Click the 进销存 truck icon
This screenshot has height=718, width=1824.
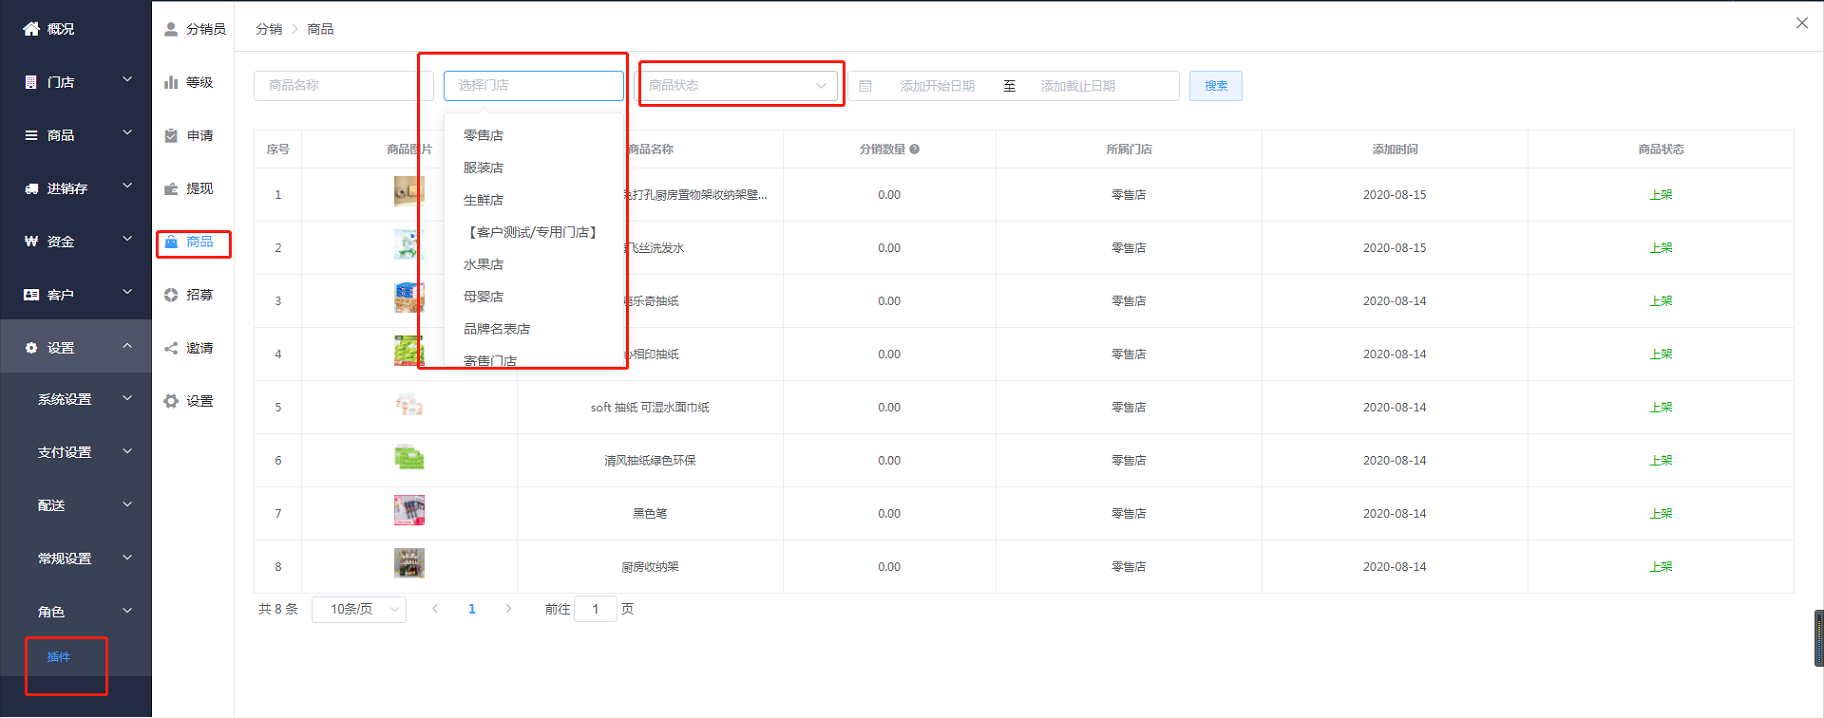pyautogui.click(x=31, y=188)
